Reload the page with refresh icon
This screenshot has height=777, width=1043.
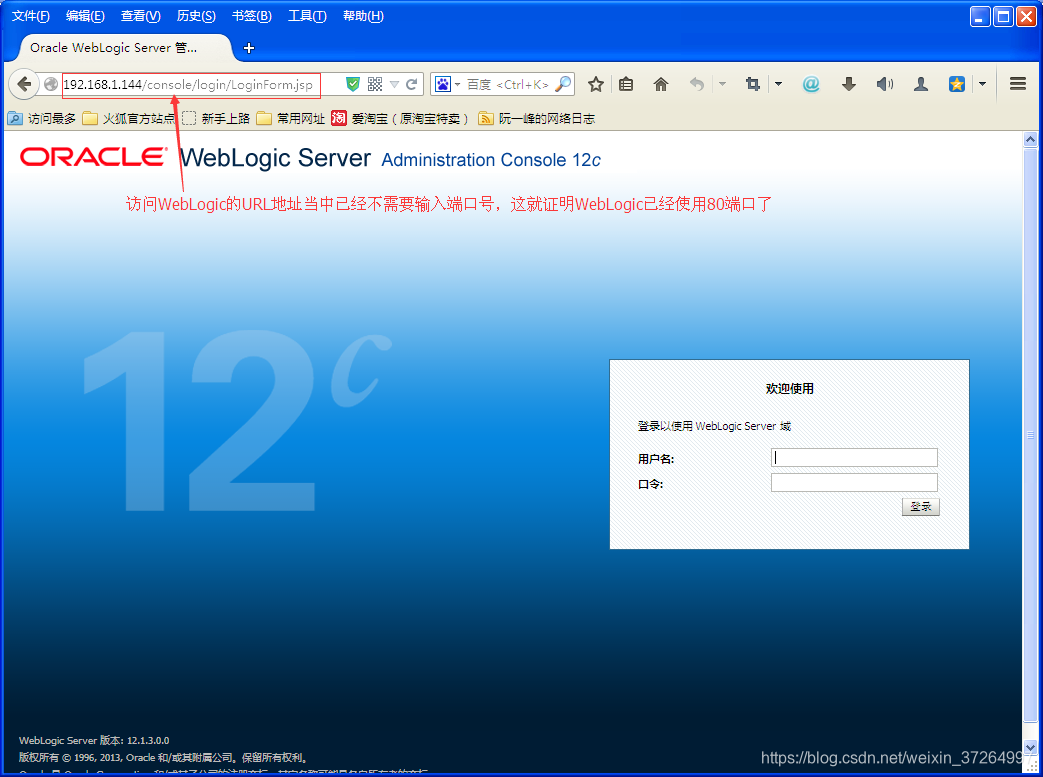click(412, 84)
